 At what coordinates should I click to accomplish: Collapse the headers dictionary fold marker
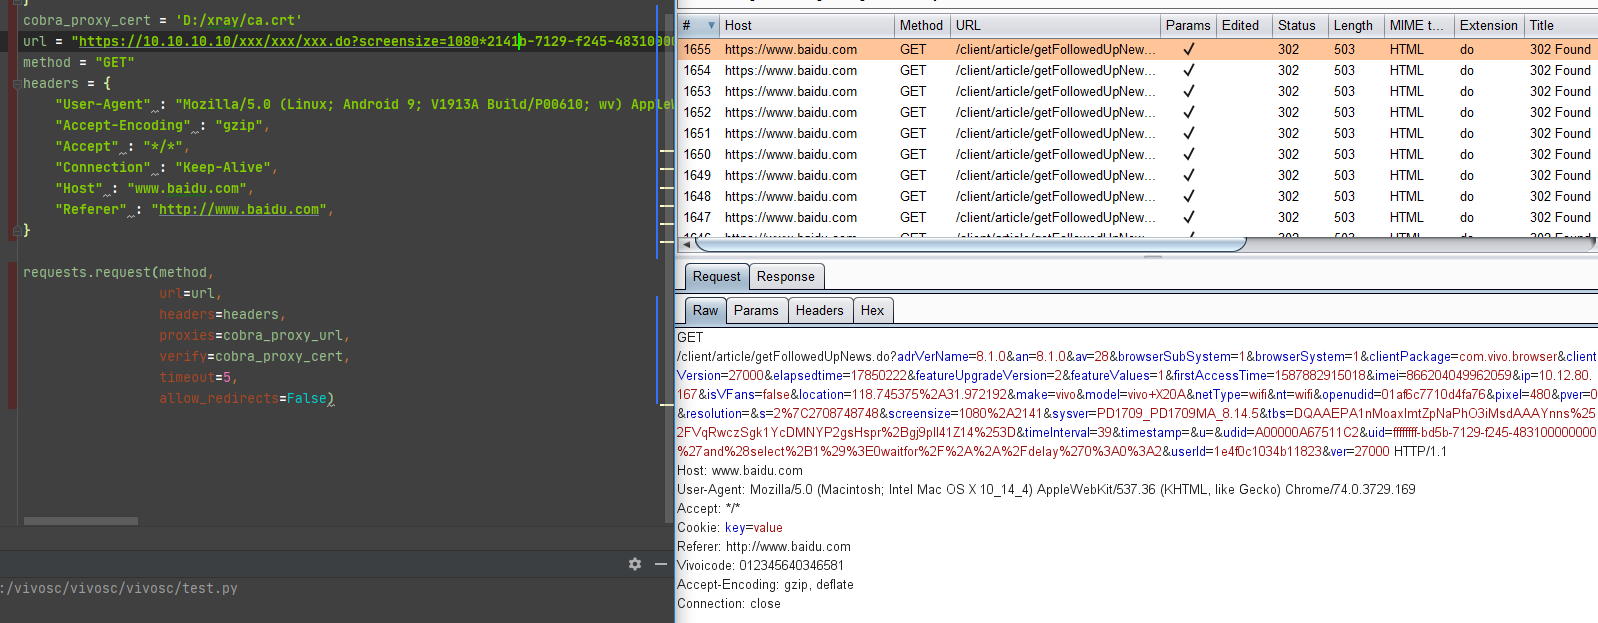tap(15, 84)
